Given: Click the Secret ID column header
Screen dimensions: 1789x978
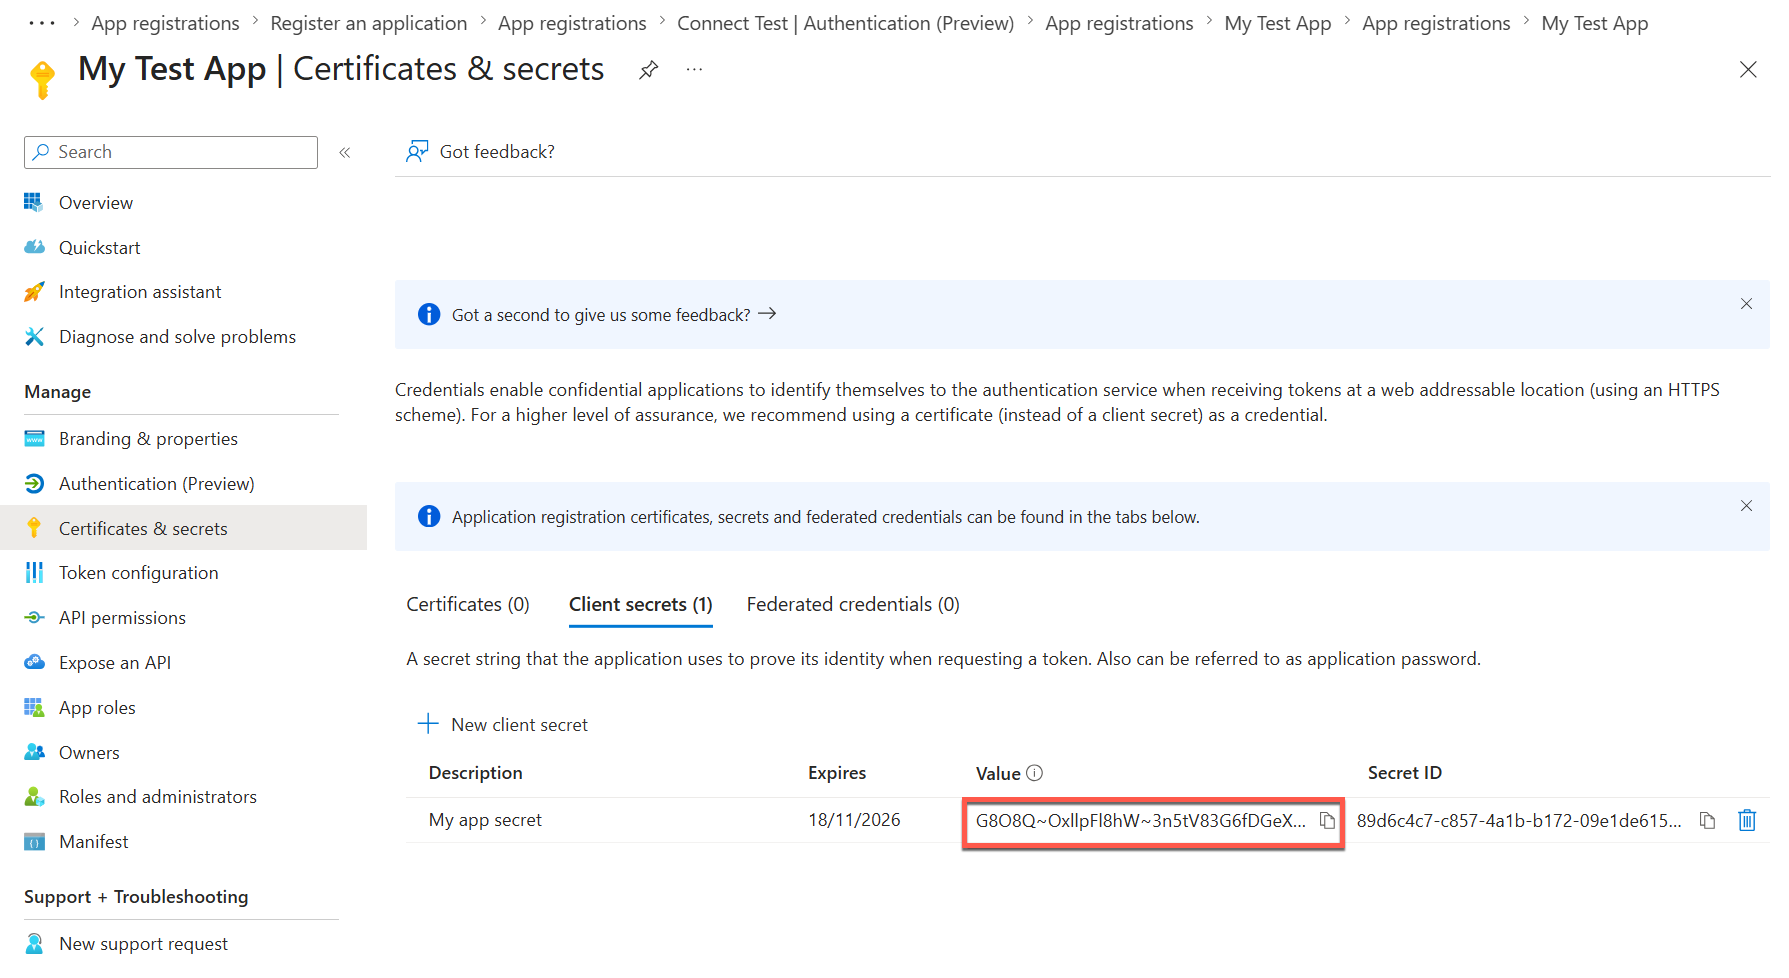Looking at the screenshot, I should coord(1405,773).
